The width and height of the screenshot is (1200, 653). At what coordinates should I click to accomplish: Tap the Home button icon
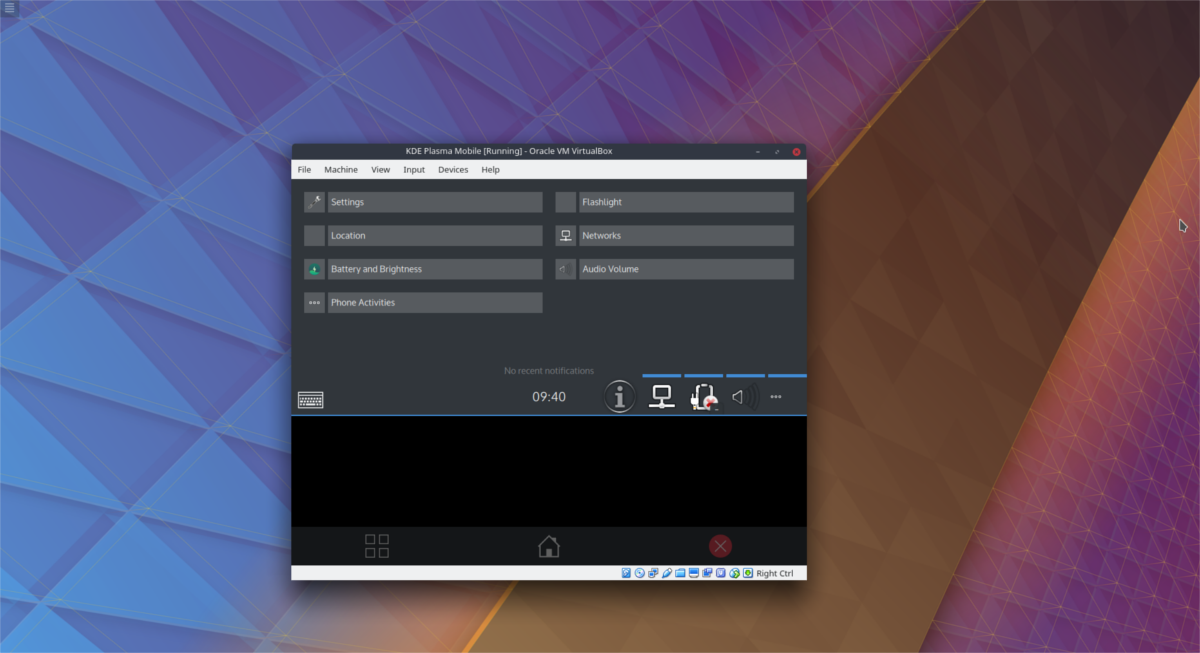coord(549,546)
